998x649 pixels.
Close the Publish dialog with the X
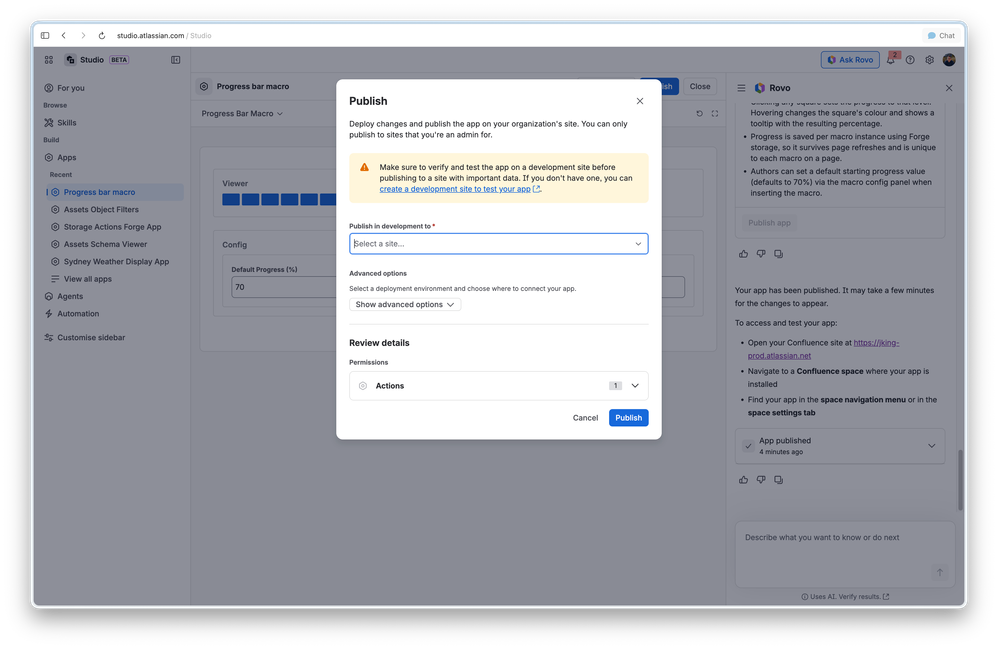640,101
